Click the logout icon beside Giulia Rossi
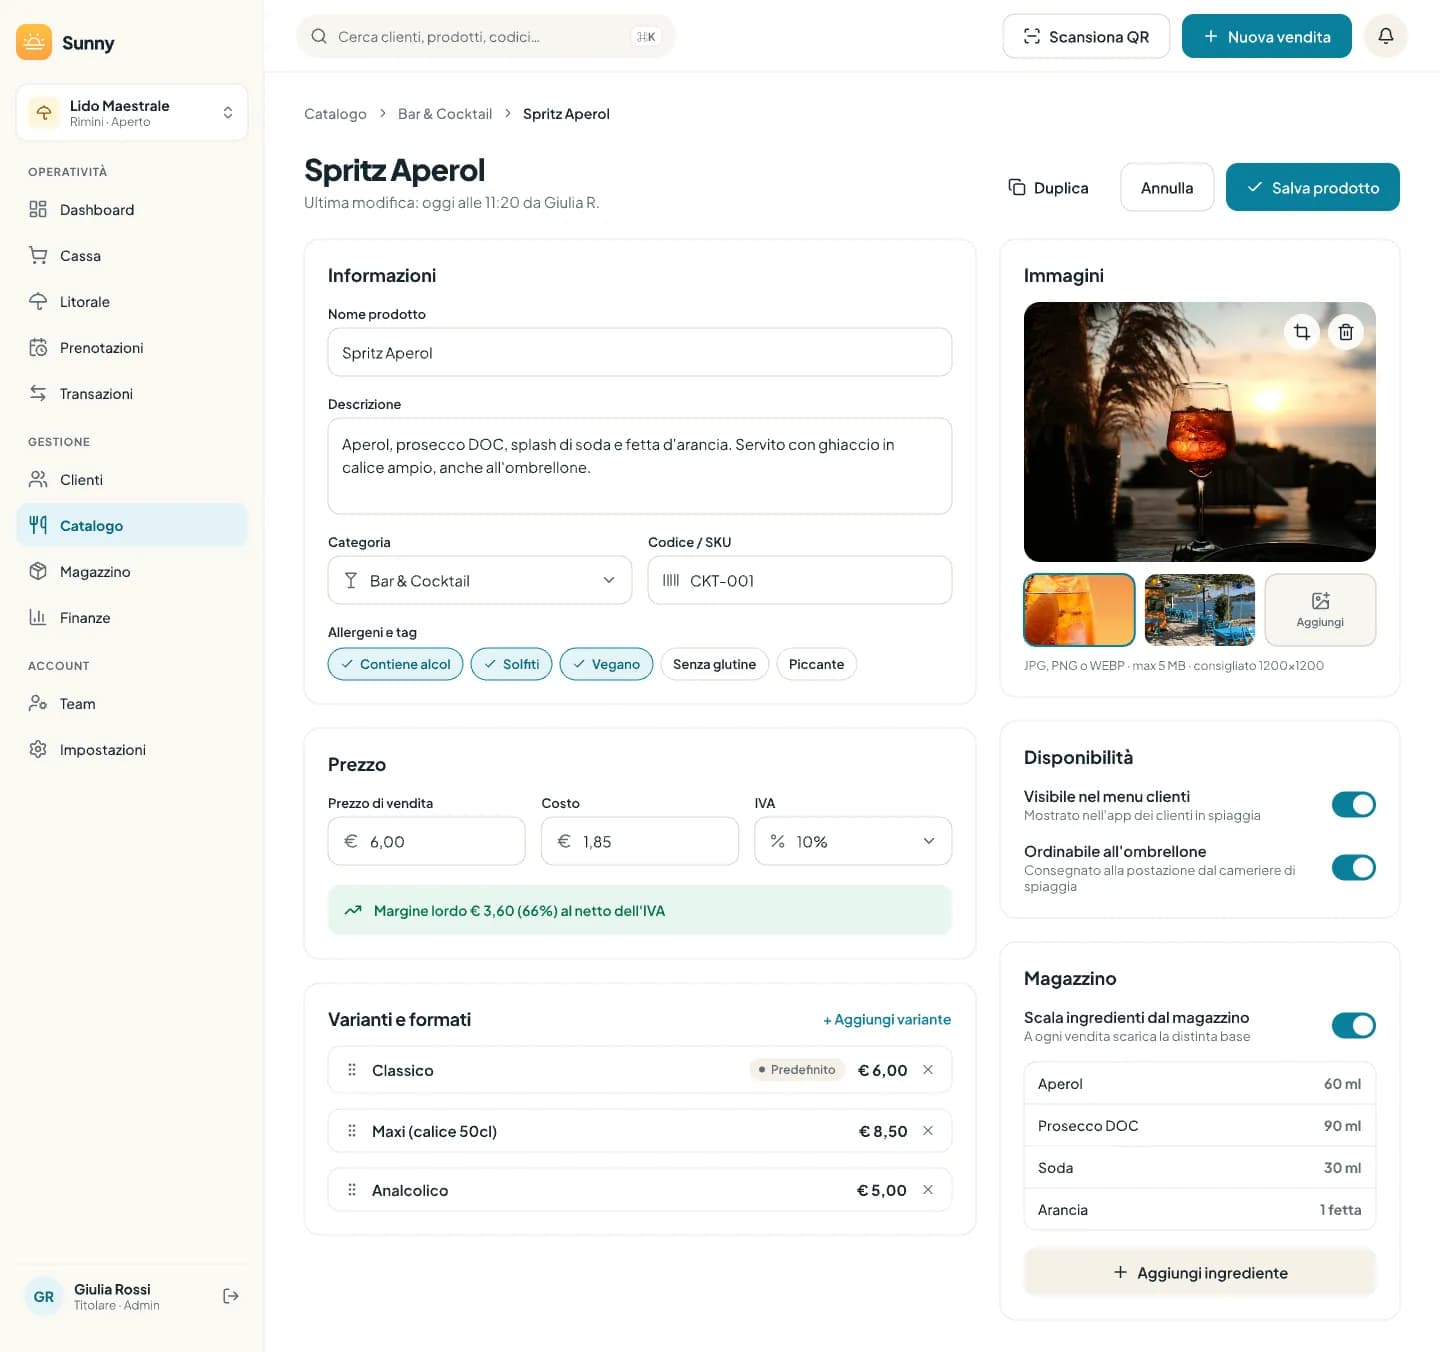The width and height of the screenshot is (1440, 1352). point(231,1296)
